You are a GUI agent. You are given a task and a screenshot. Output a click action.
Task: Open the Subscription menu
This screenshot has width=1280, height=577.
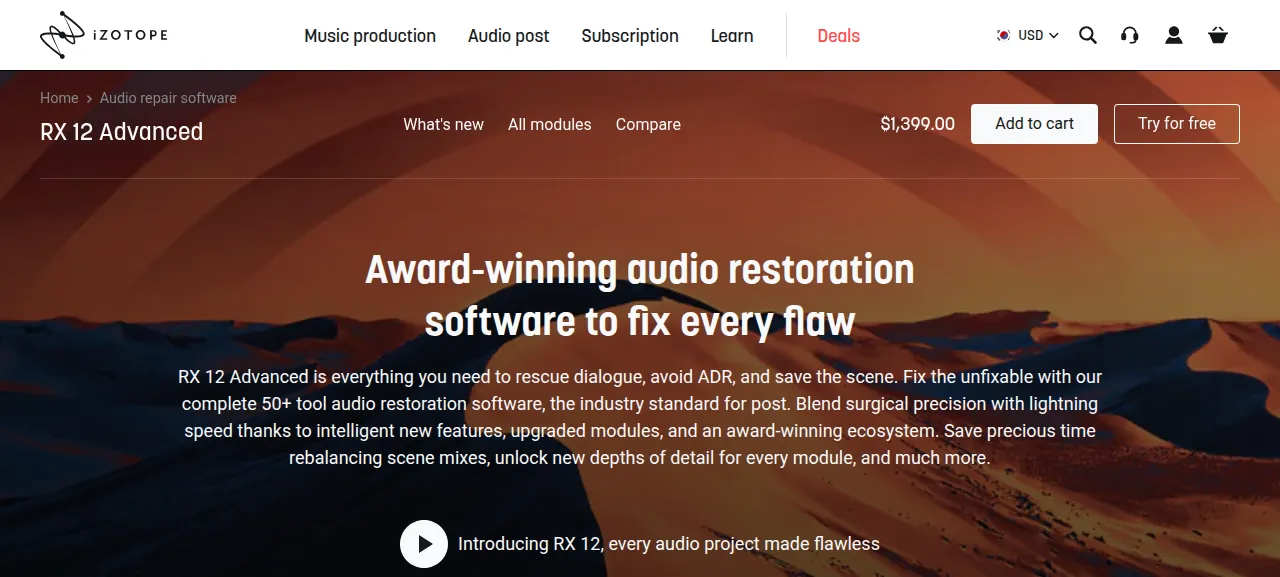tap(630, 36)
